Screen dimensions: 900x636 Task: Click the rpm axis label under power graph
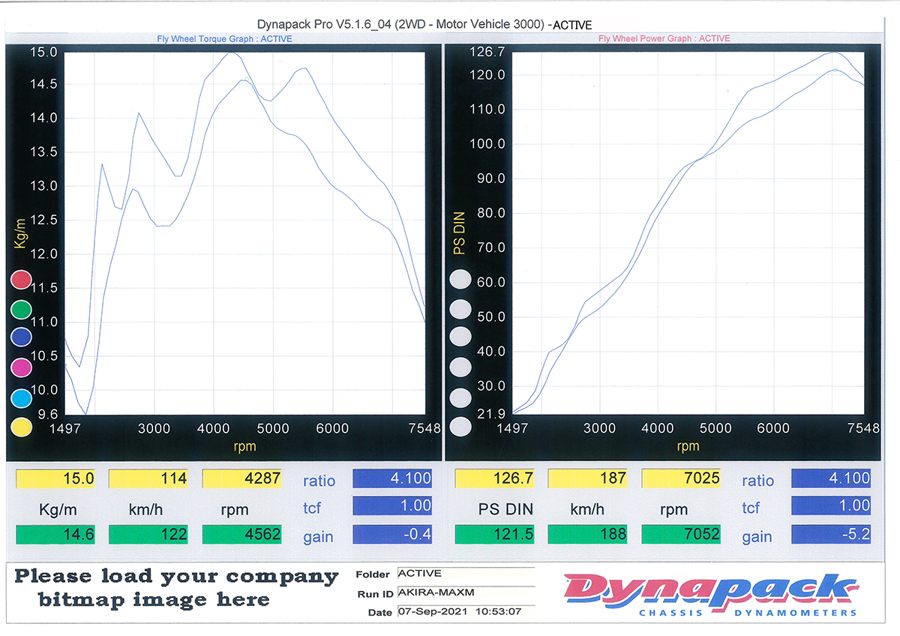(x=688, y=447)
